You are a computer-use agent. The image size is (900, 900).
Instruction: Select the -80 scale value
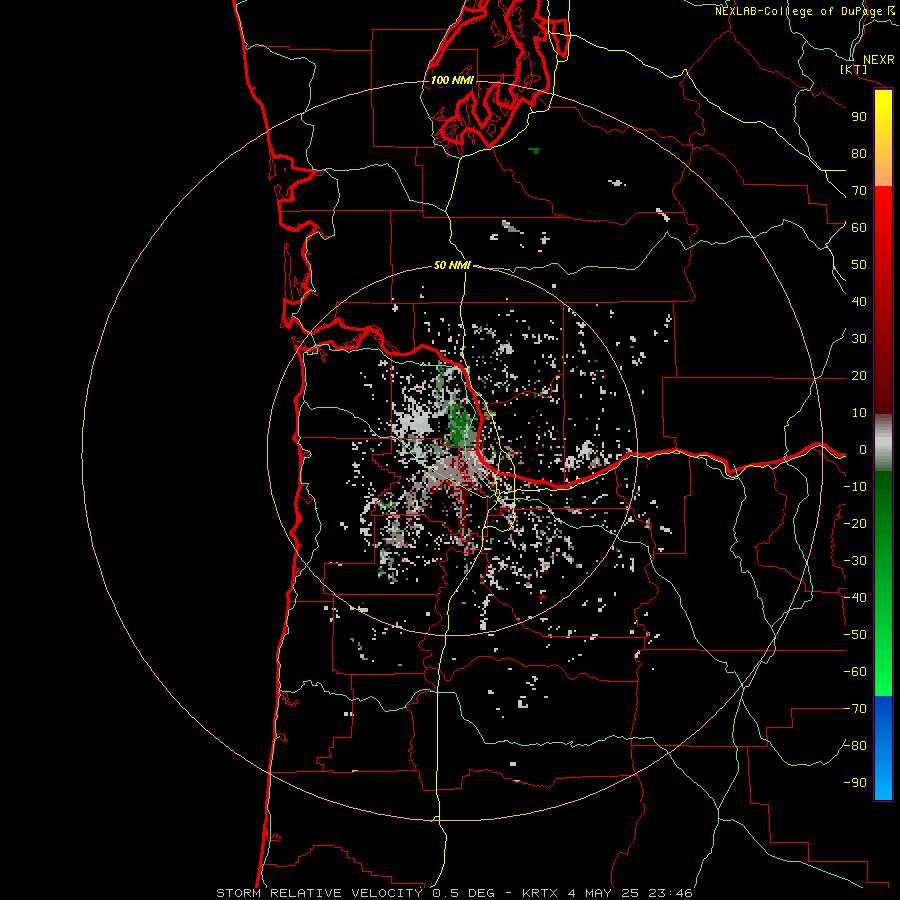click(x=855, y=746)
